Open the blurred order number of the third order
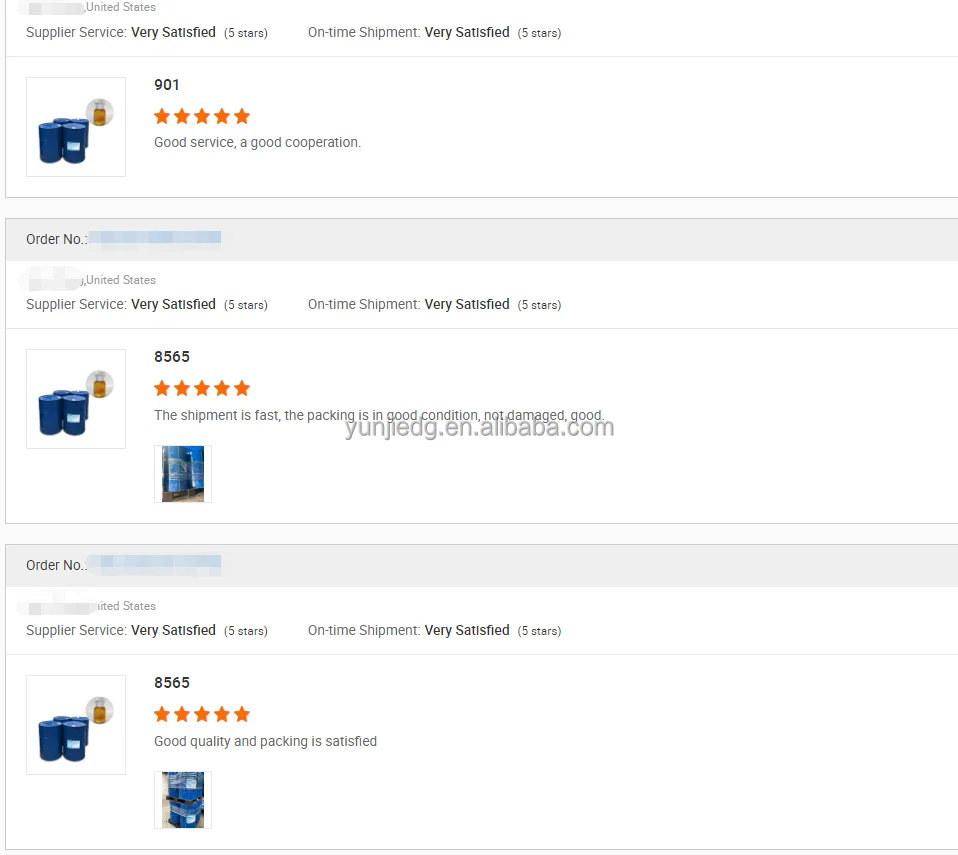This screenshot has height=855, width=958. pos(160,565)
